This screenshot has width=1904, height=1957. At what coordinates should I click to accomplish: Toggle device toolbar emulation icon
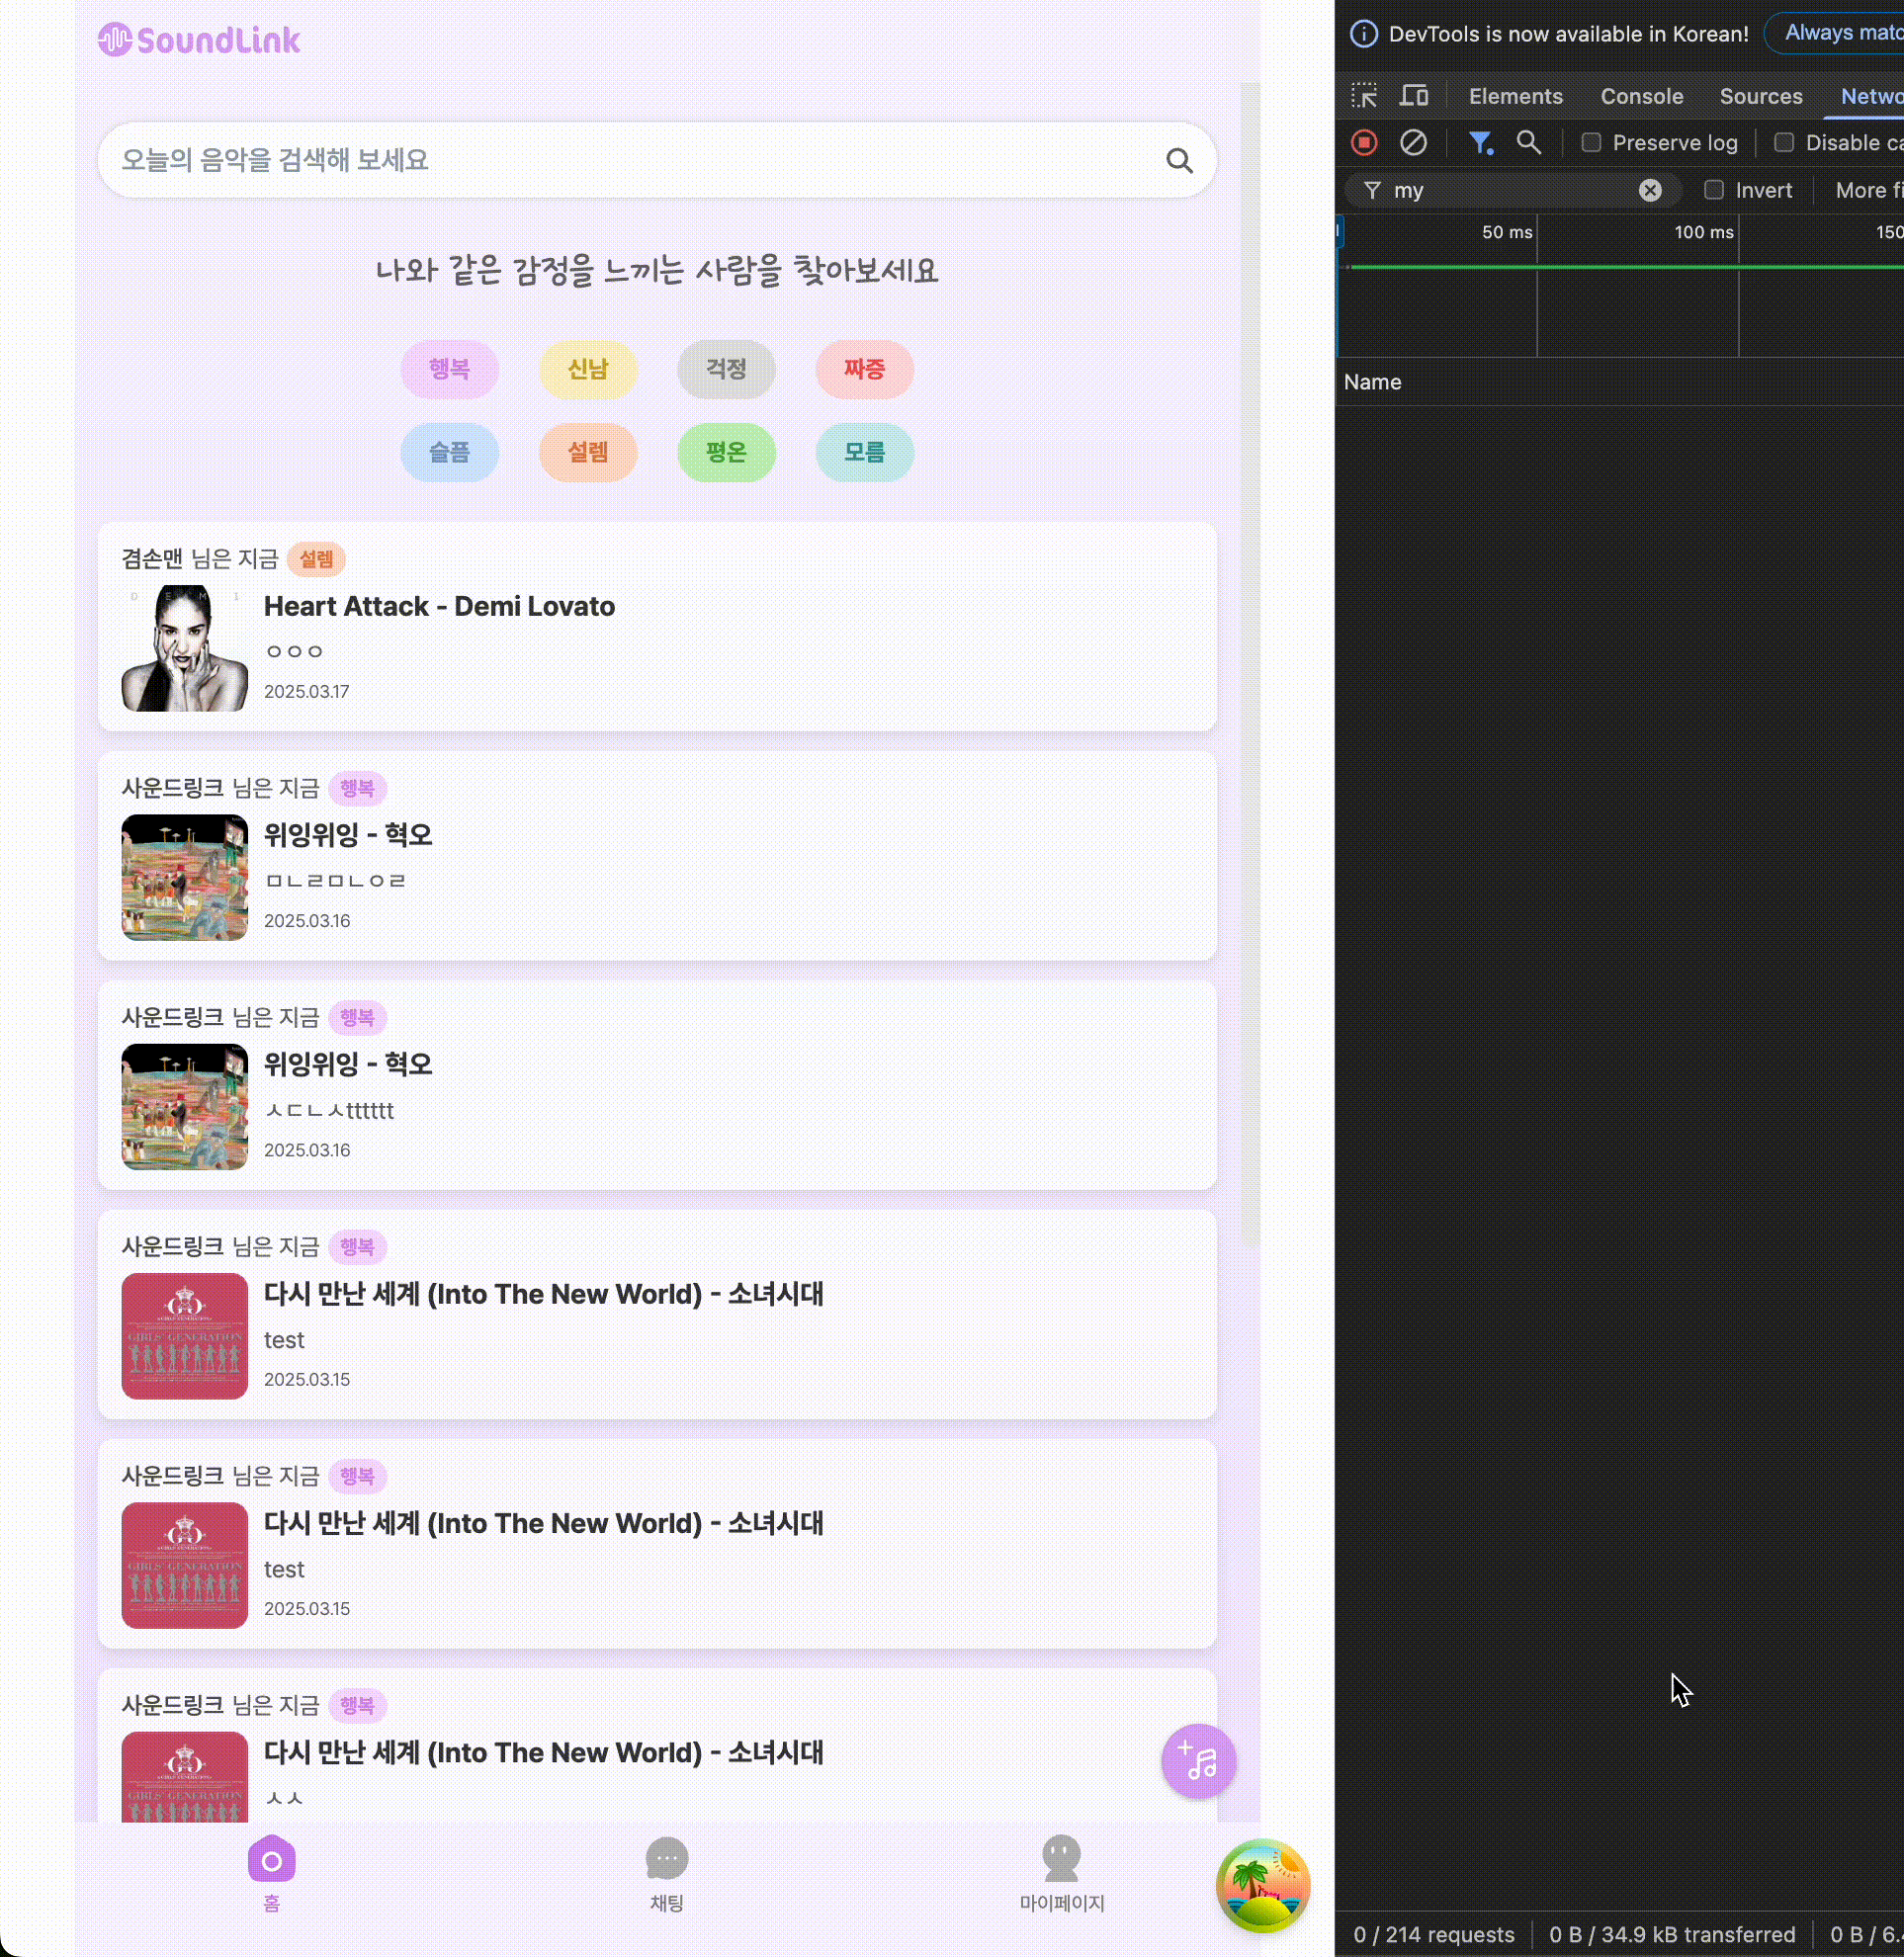pyautogui.click(x=1413, y=96)
